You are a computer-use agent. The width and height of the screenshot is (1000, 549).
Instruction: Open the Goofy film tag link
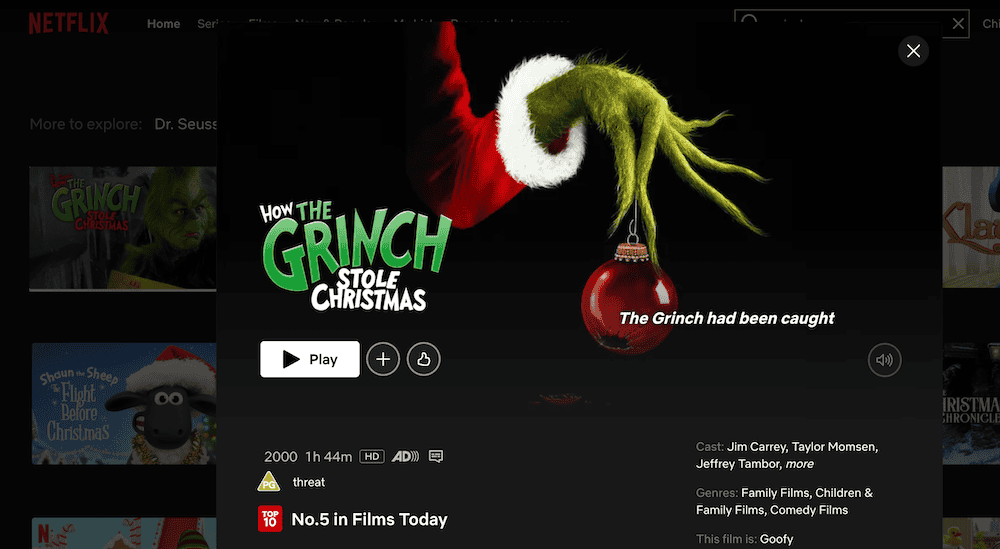tap(776, 539)
